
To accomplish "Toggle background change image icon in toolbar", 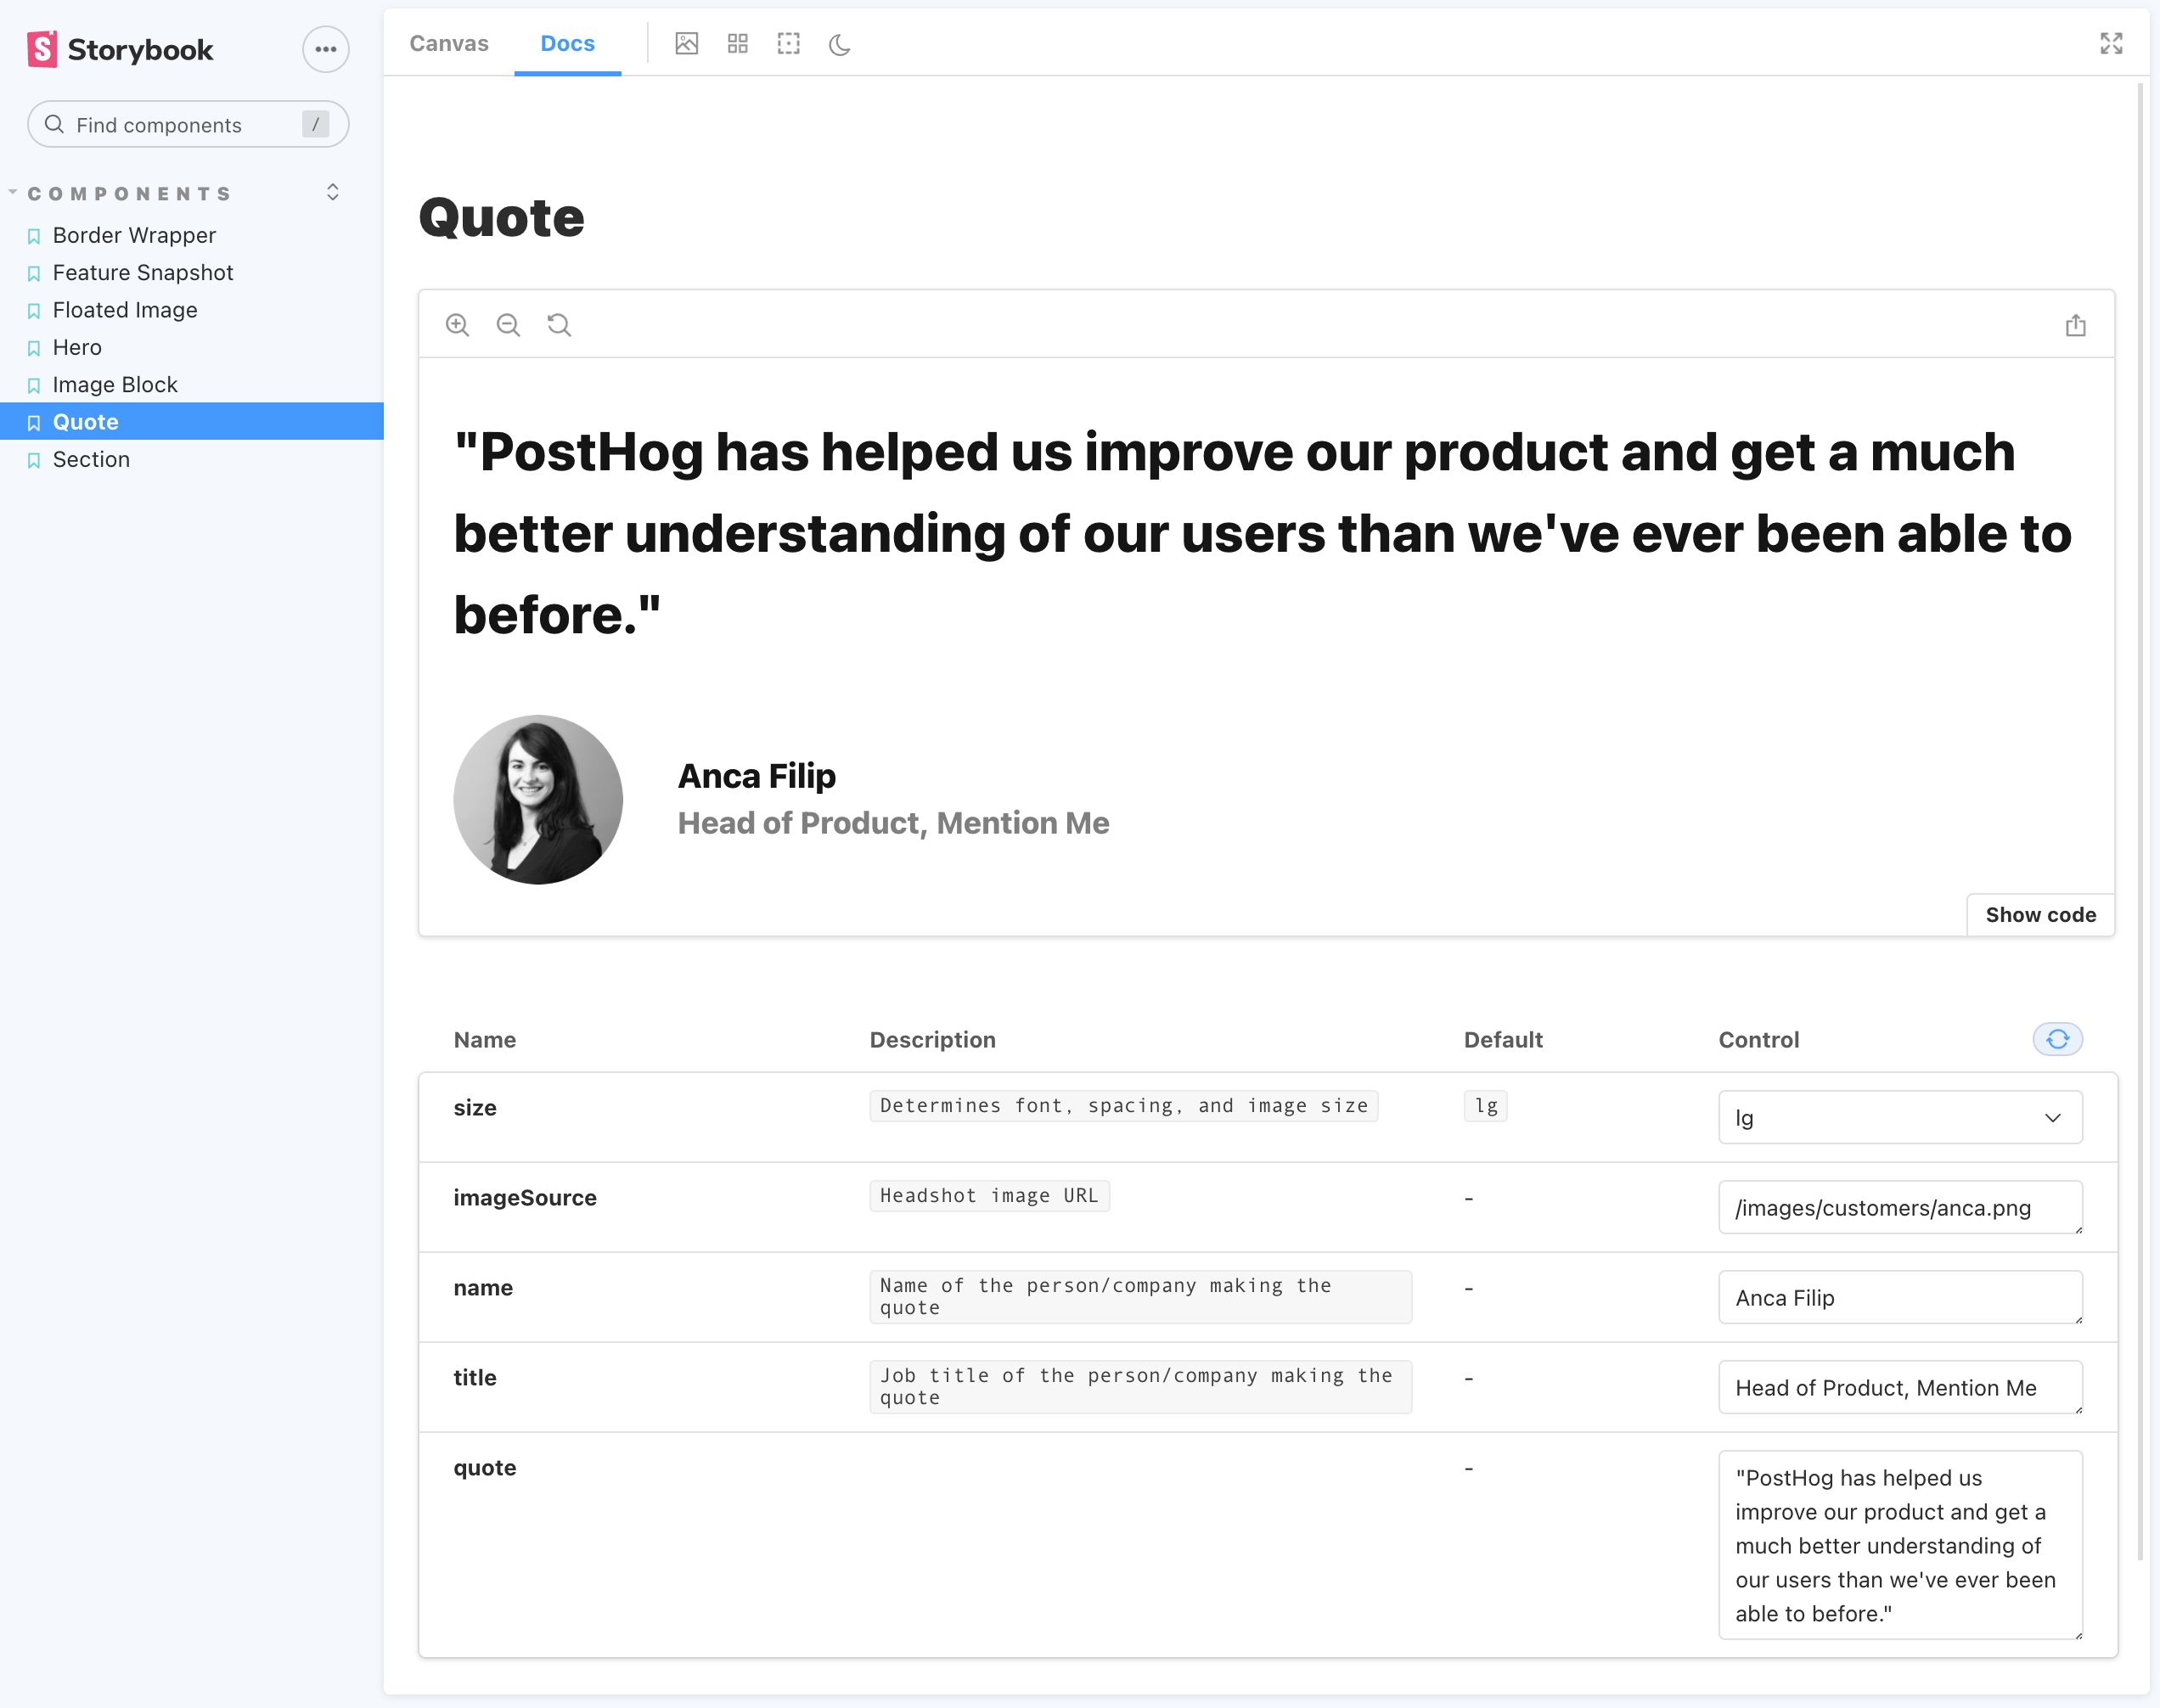I will (x=686, y=44).
